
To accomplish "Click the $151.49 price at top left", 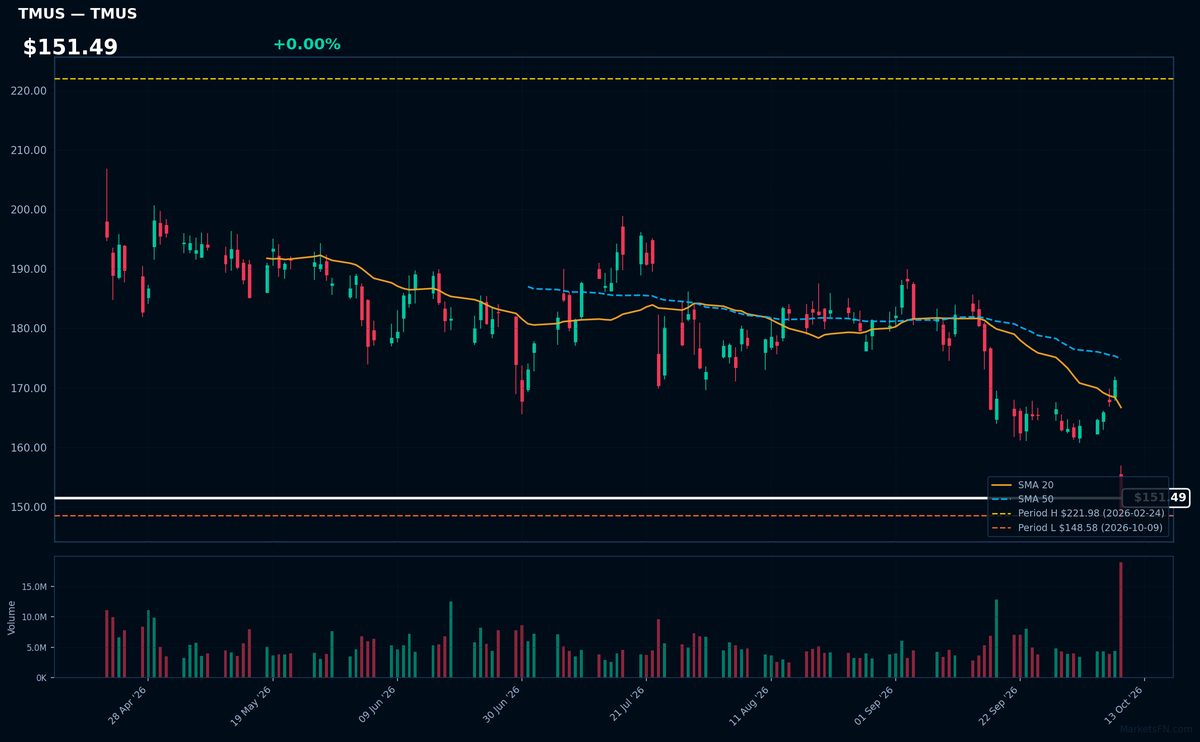I will pyautogui.click(x=70, y=47).
